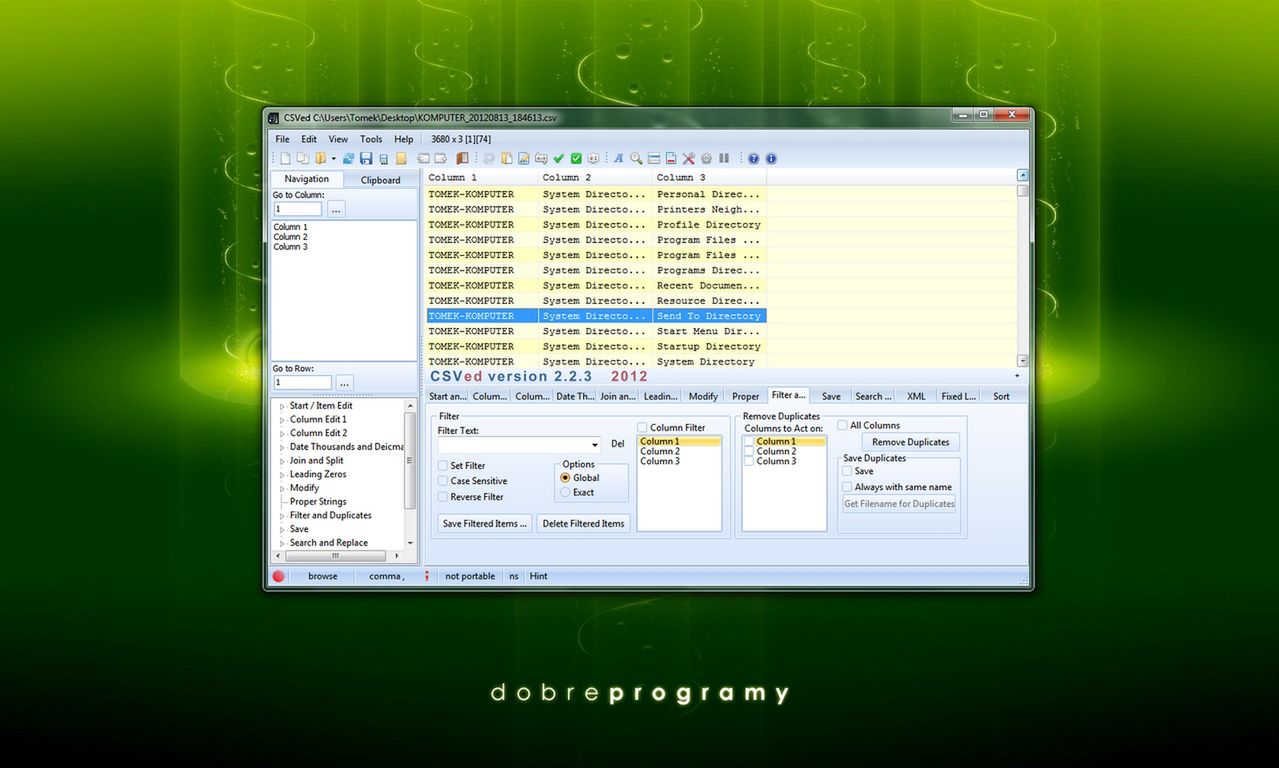Enable Always with same name checkbox

pyautogui.click(x=847, y=487)
